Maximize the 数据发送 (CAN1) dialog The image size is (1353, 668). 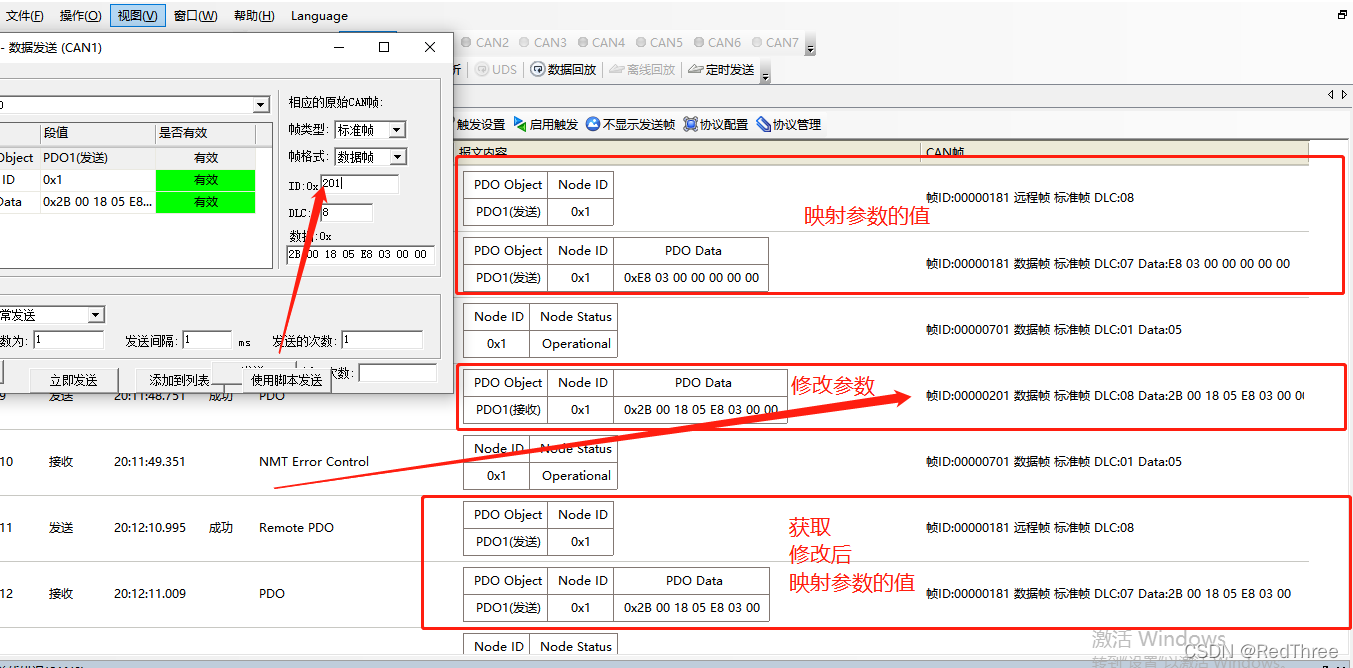[x=384, y=47]
